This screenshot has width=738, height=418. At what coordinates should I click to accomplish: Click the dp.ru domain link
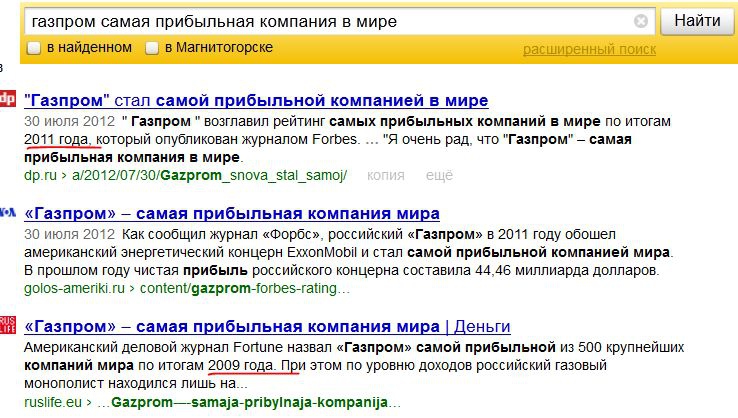tap(40, 175)
